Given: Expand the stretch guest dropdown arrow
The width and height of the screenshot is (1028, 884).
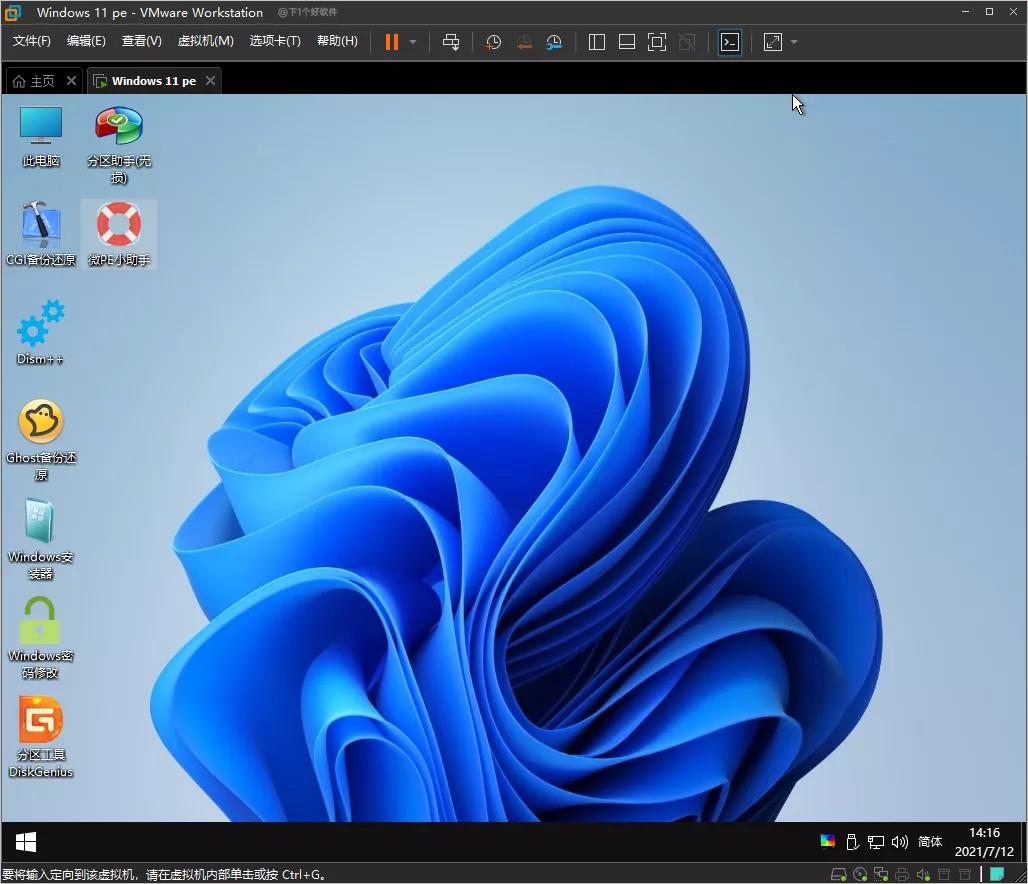Looking at the screenshot, I should (x=794, y=42).
